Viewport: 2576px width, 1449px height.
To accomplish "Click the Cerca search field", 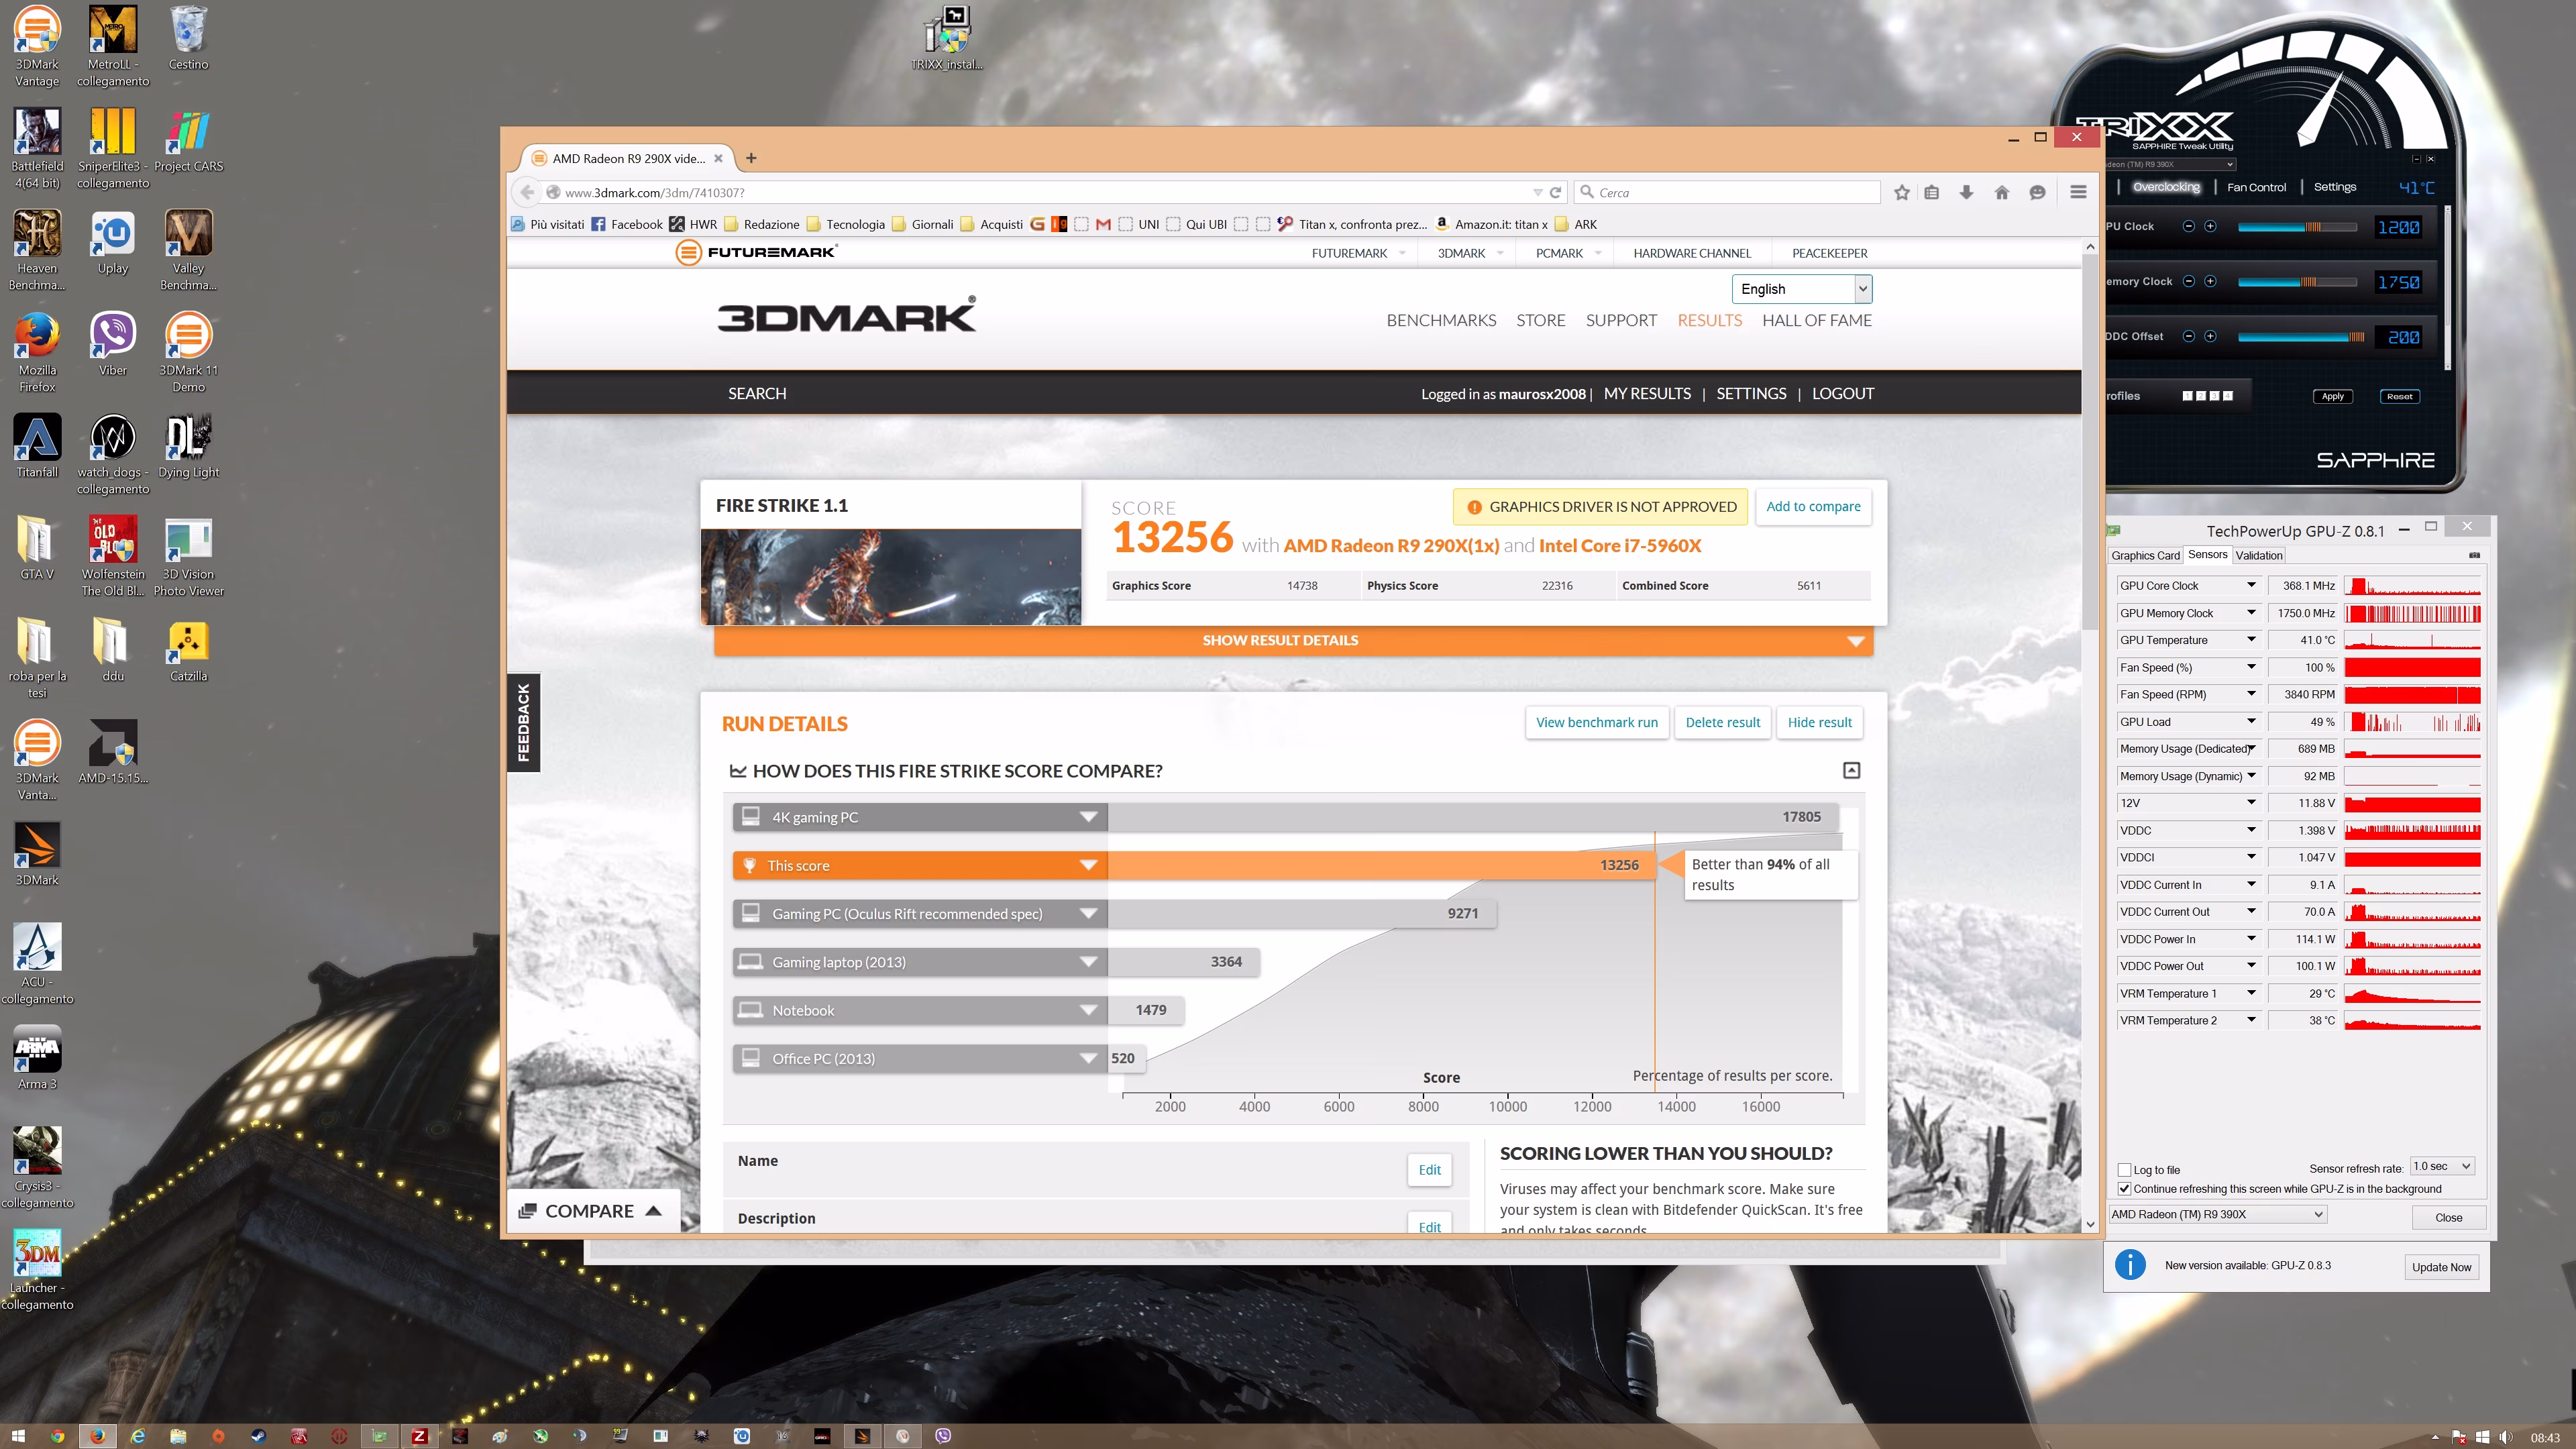I will click(1728, 192).
